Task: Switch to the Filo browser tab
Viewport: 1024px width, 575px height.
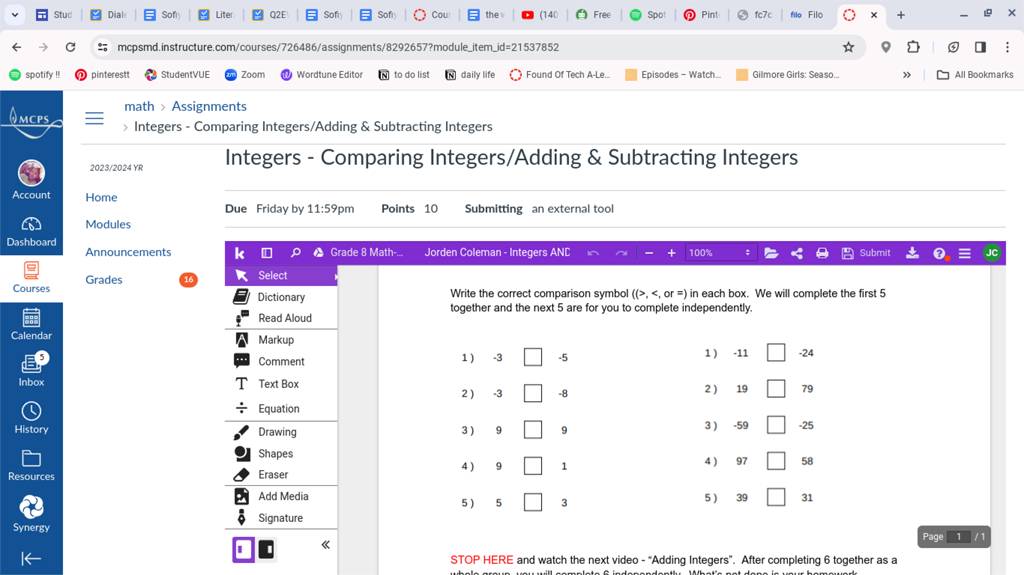Action: [807, 14]
